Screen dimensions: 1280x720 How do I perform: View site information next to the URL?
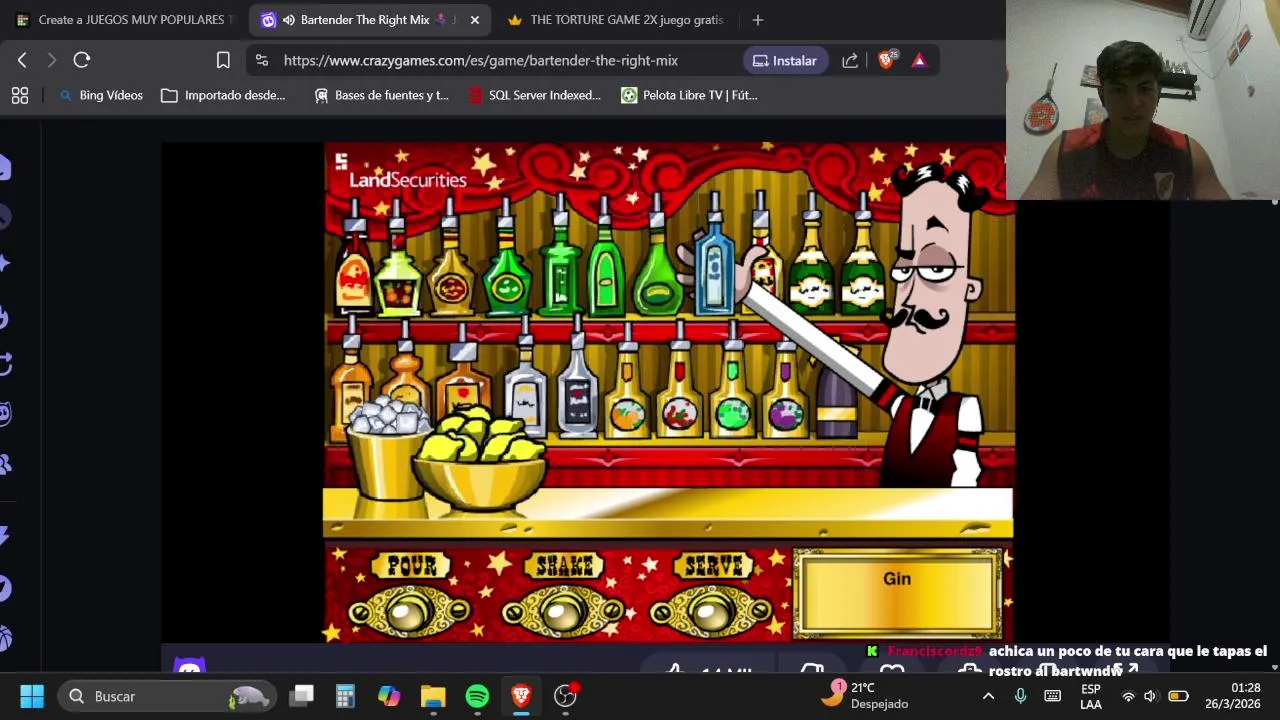pos(262,60)
